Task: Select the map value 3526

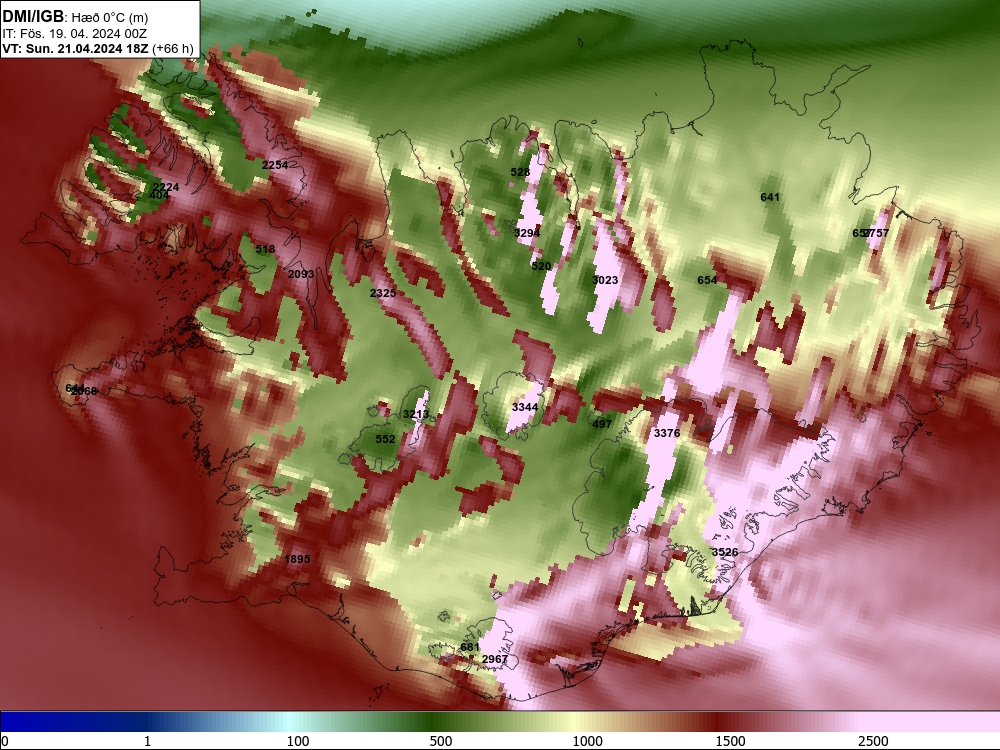Action: pos(724,552)
